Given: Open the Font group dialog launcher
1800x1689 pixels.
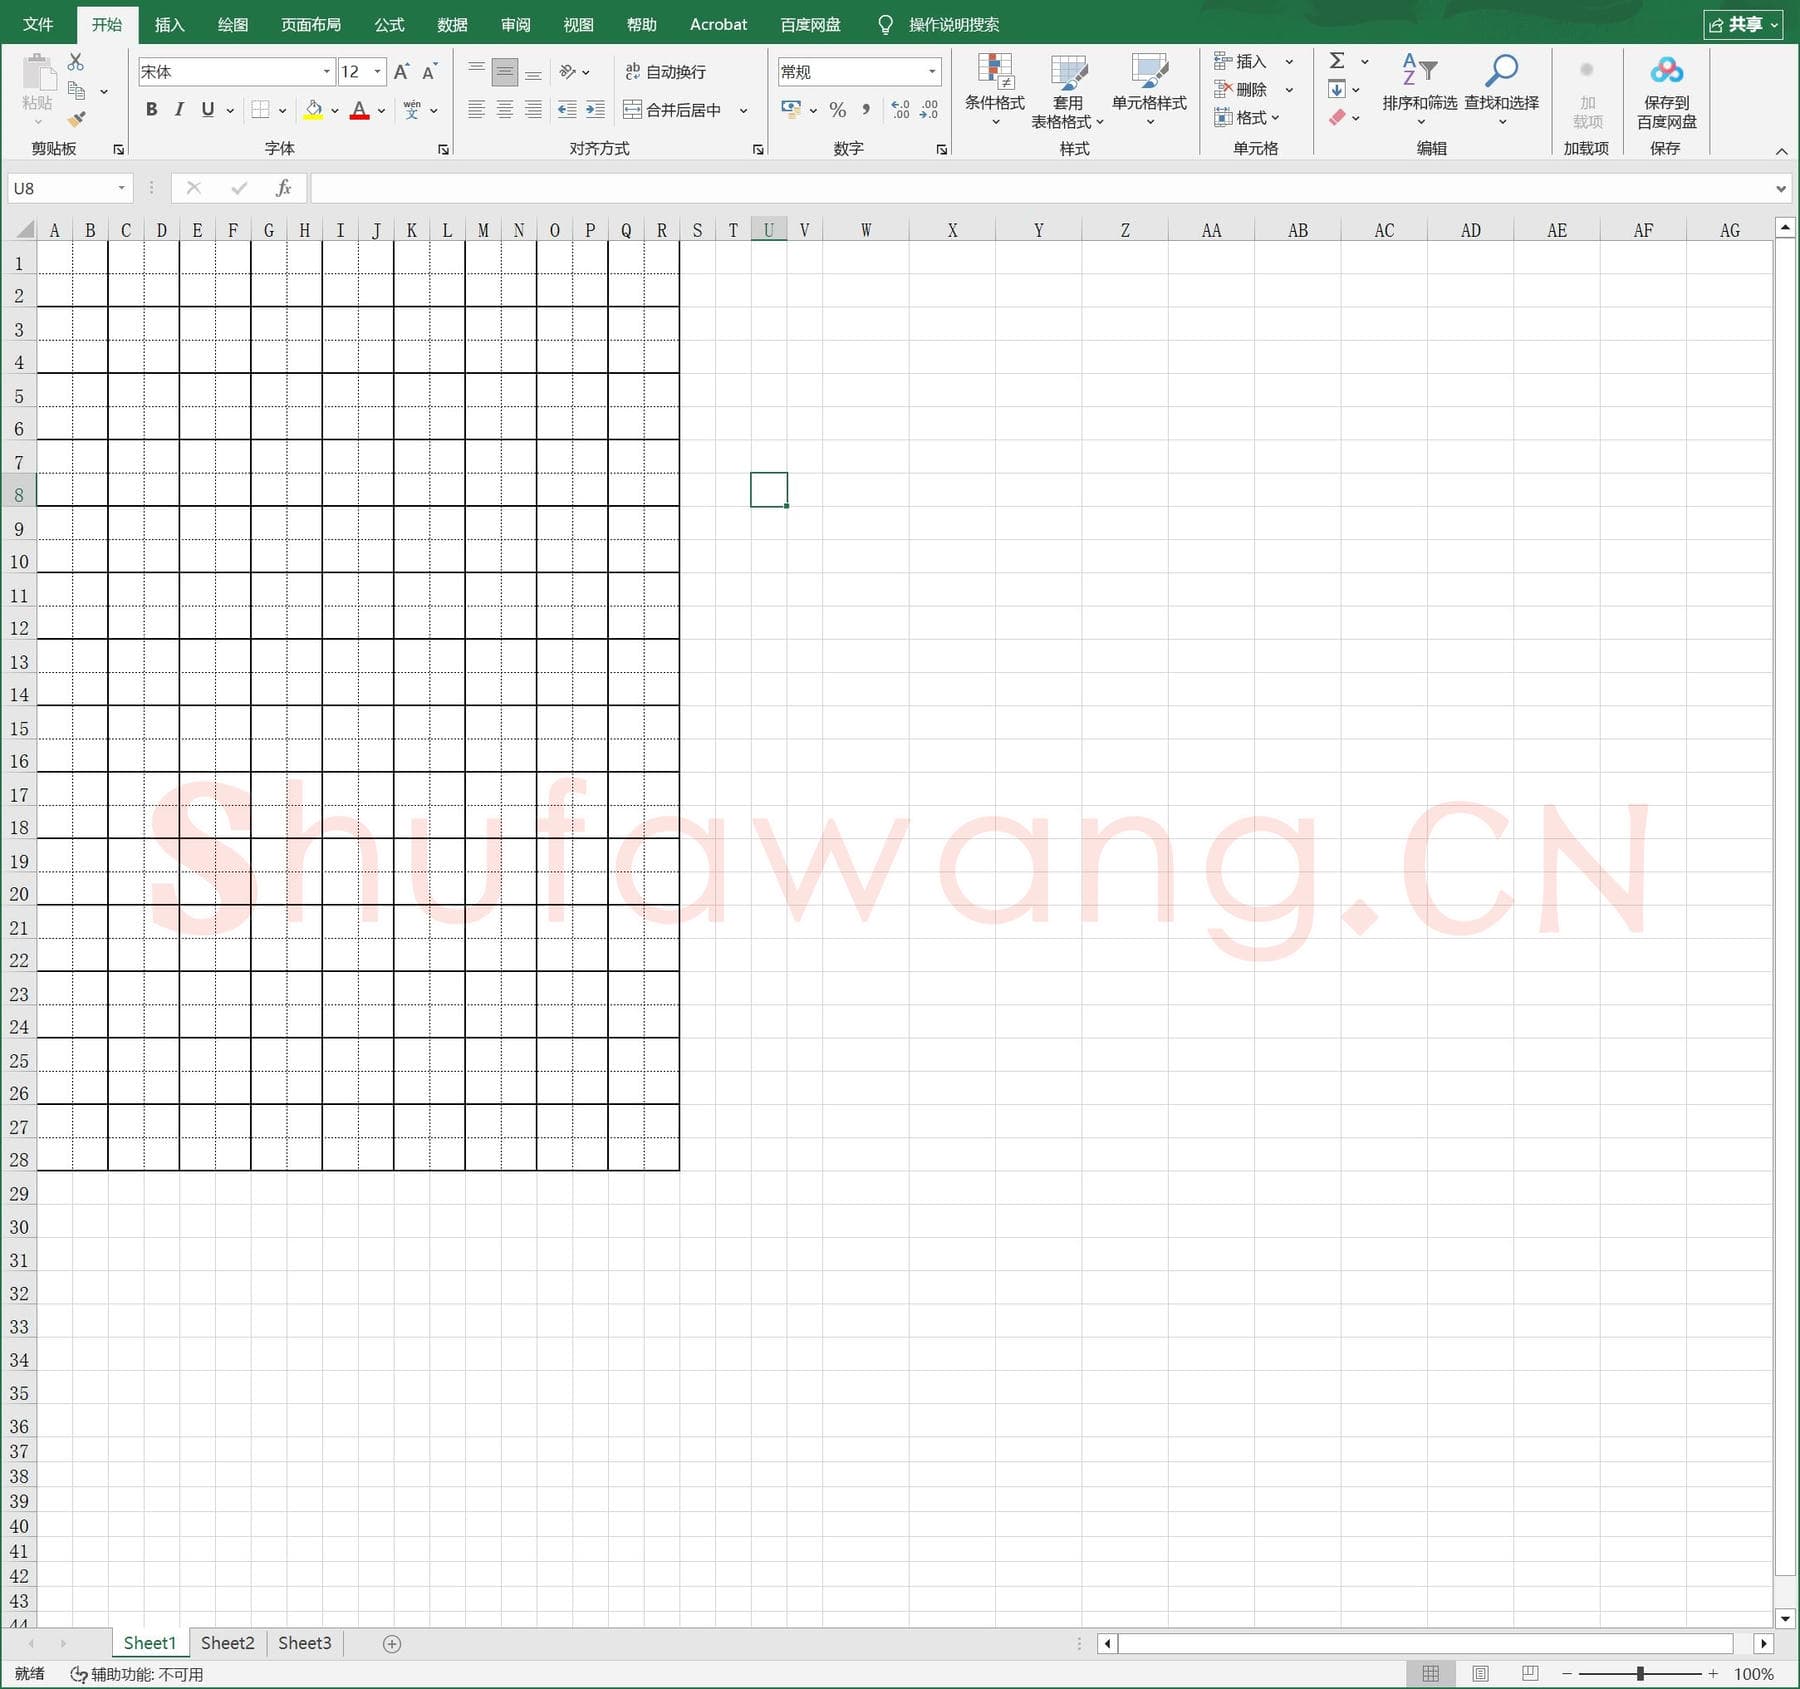Looking at the screenshot, I should coord(444,149).
